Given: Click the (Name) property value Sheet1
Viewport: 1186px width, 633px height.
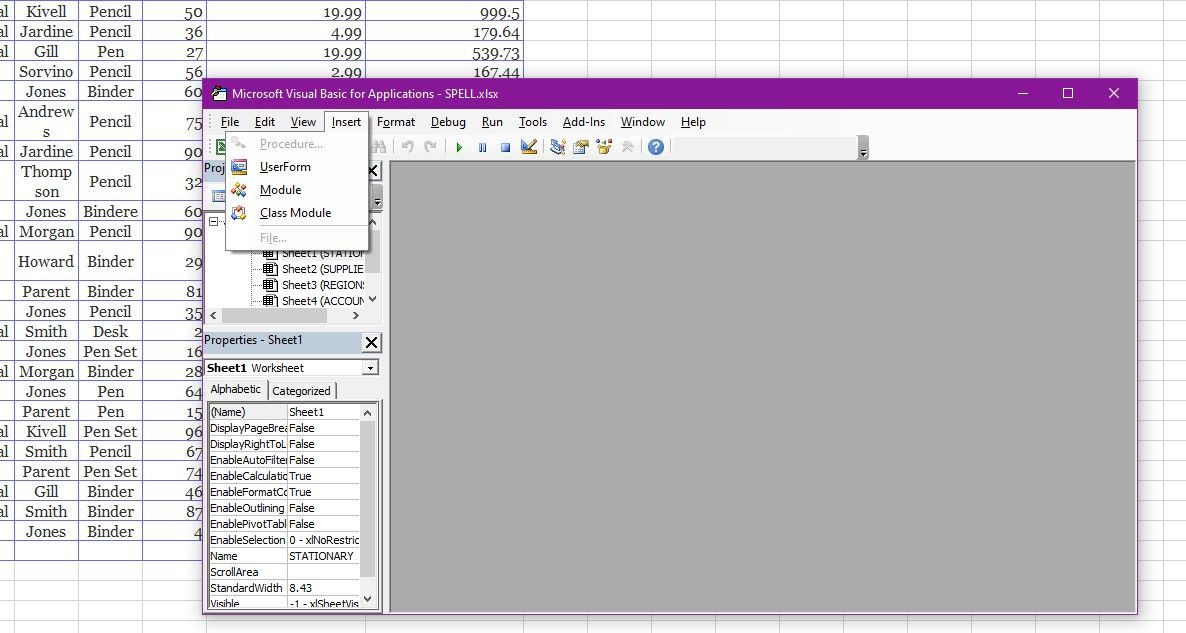Looking at the screenshot, I should click(323, 412).
